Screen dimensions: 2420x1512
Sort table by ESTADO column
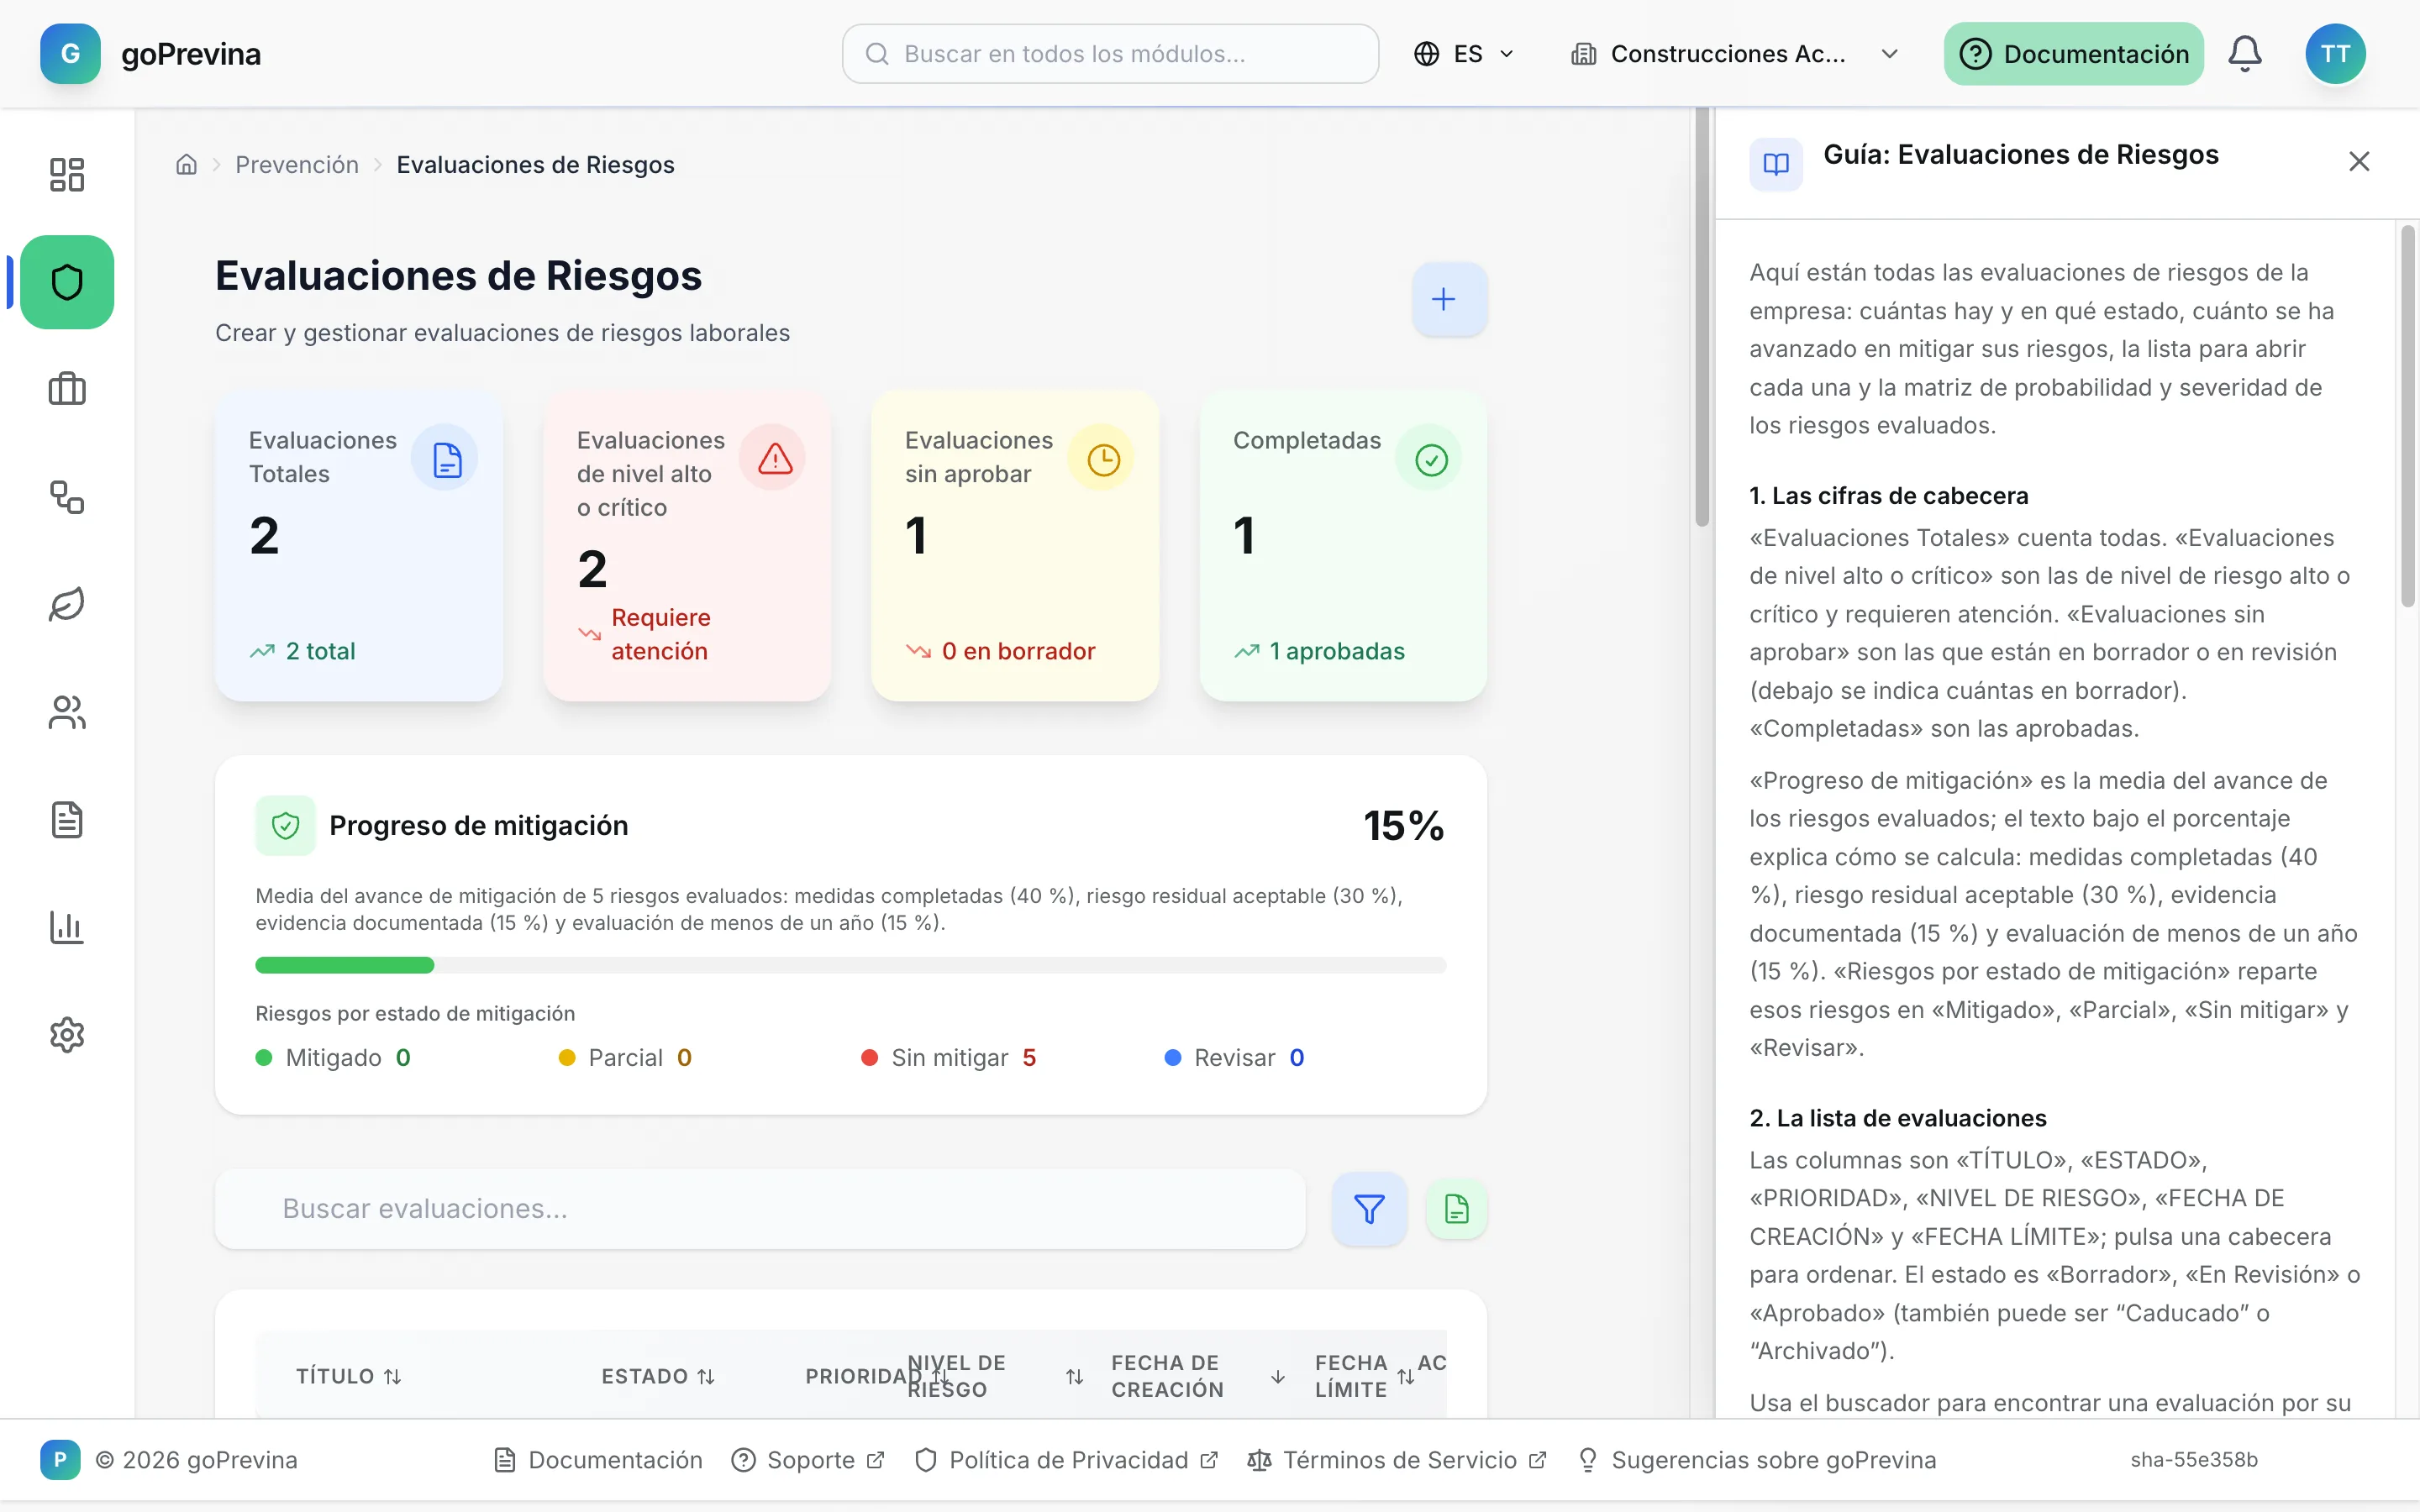658,1376
